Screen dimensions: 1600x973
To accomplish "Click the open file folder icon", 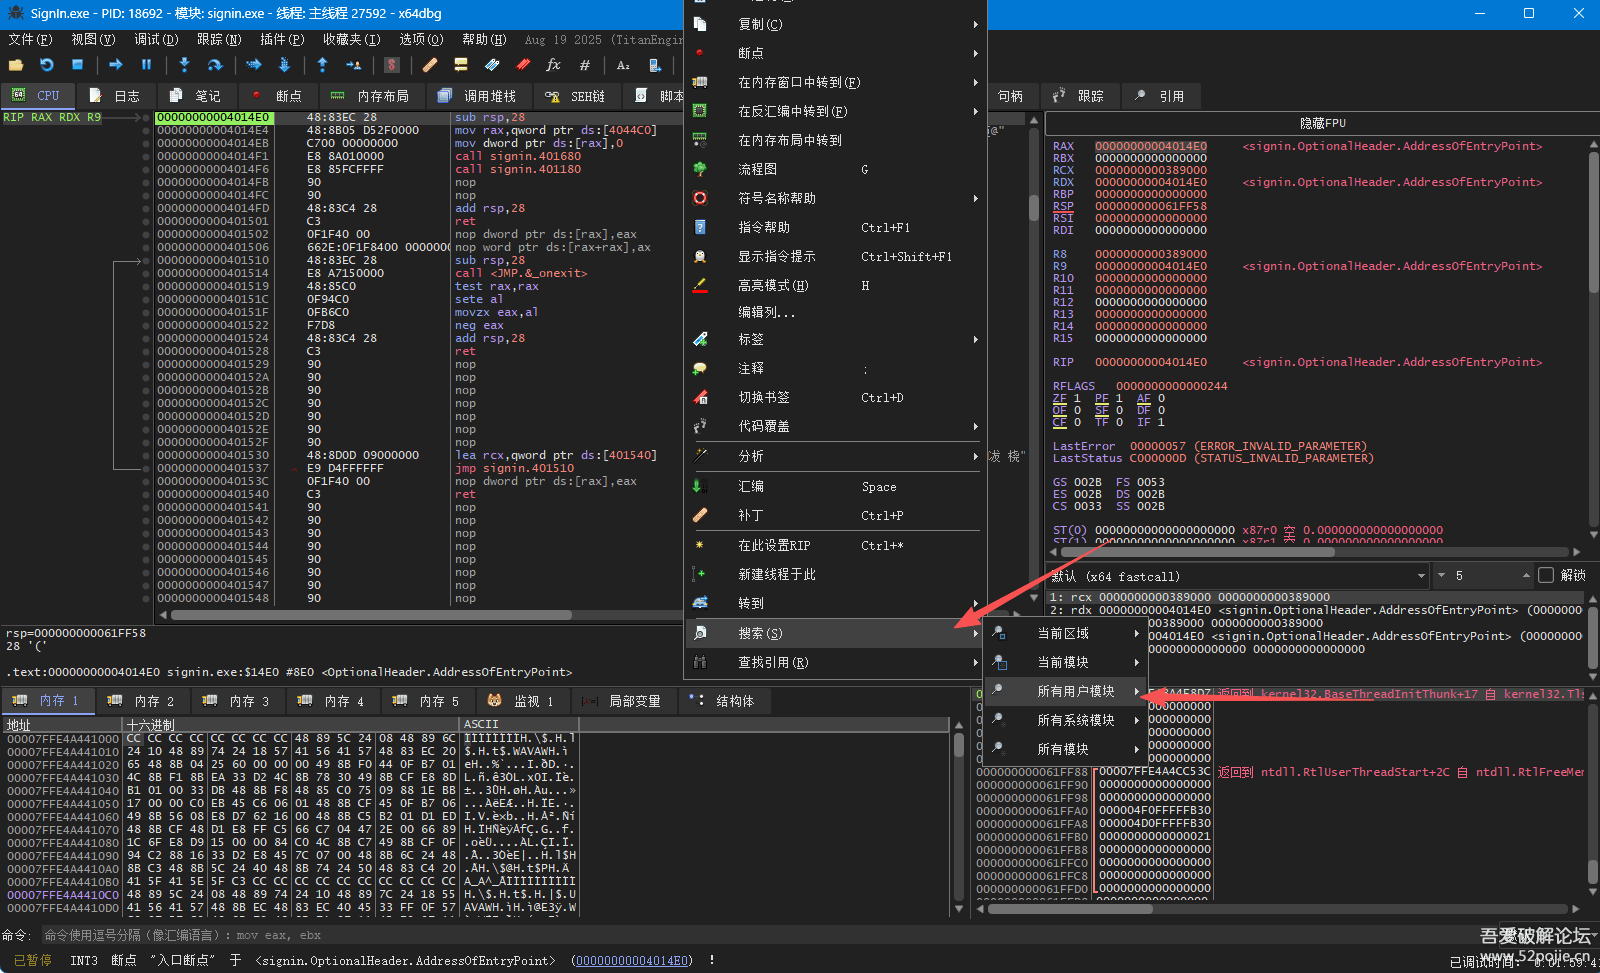I will 16,65.
